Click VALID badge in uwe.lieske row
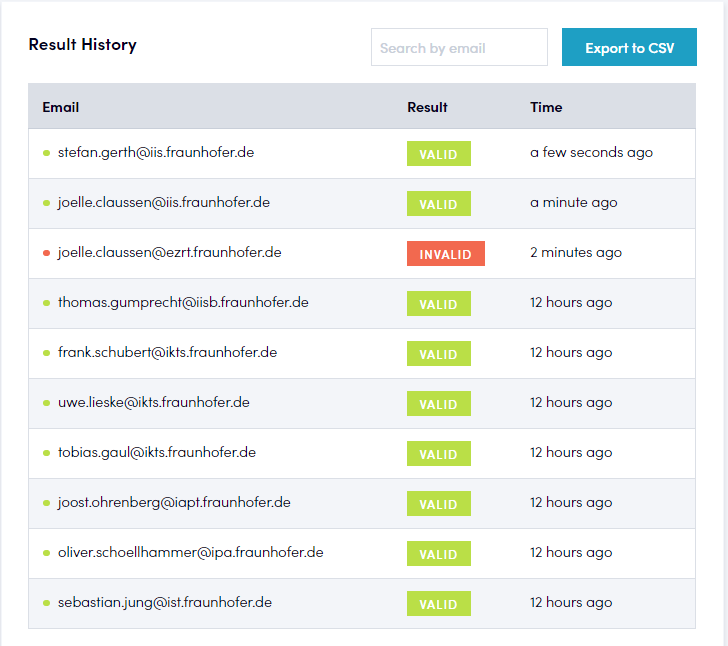This screenshot has width=728, height=646. 438,404
